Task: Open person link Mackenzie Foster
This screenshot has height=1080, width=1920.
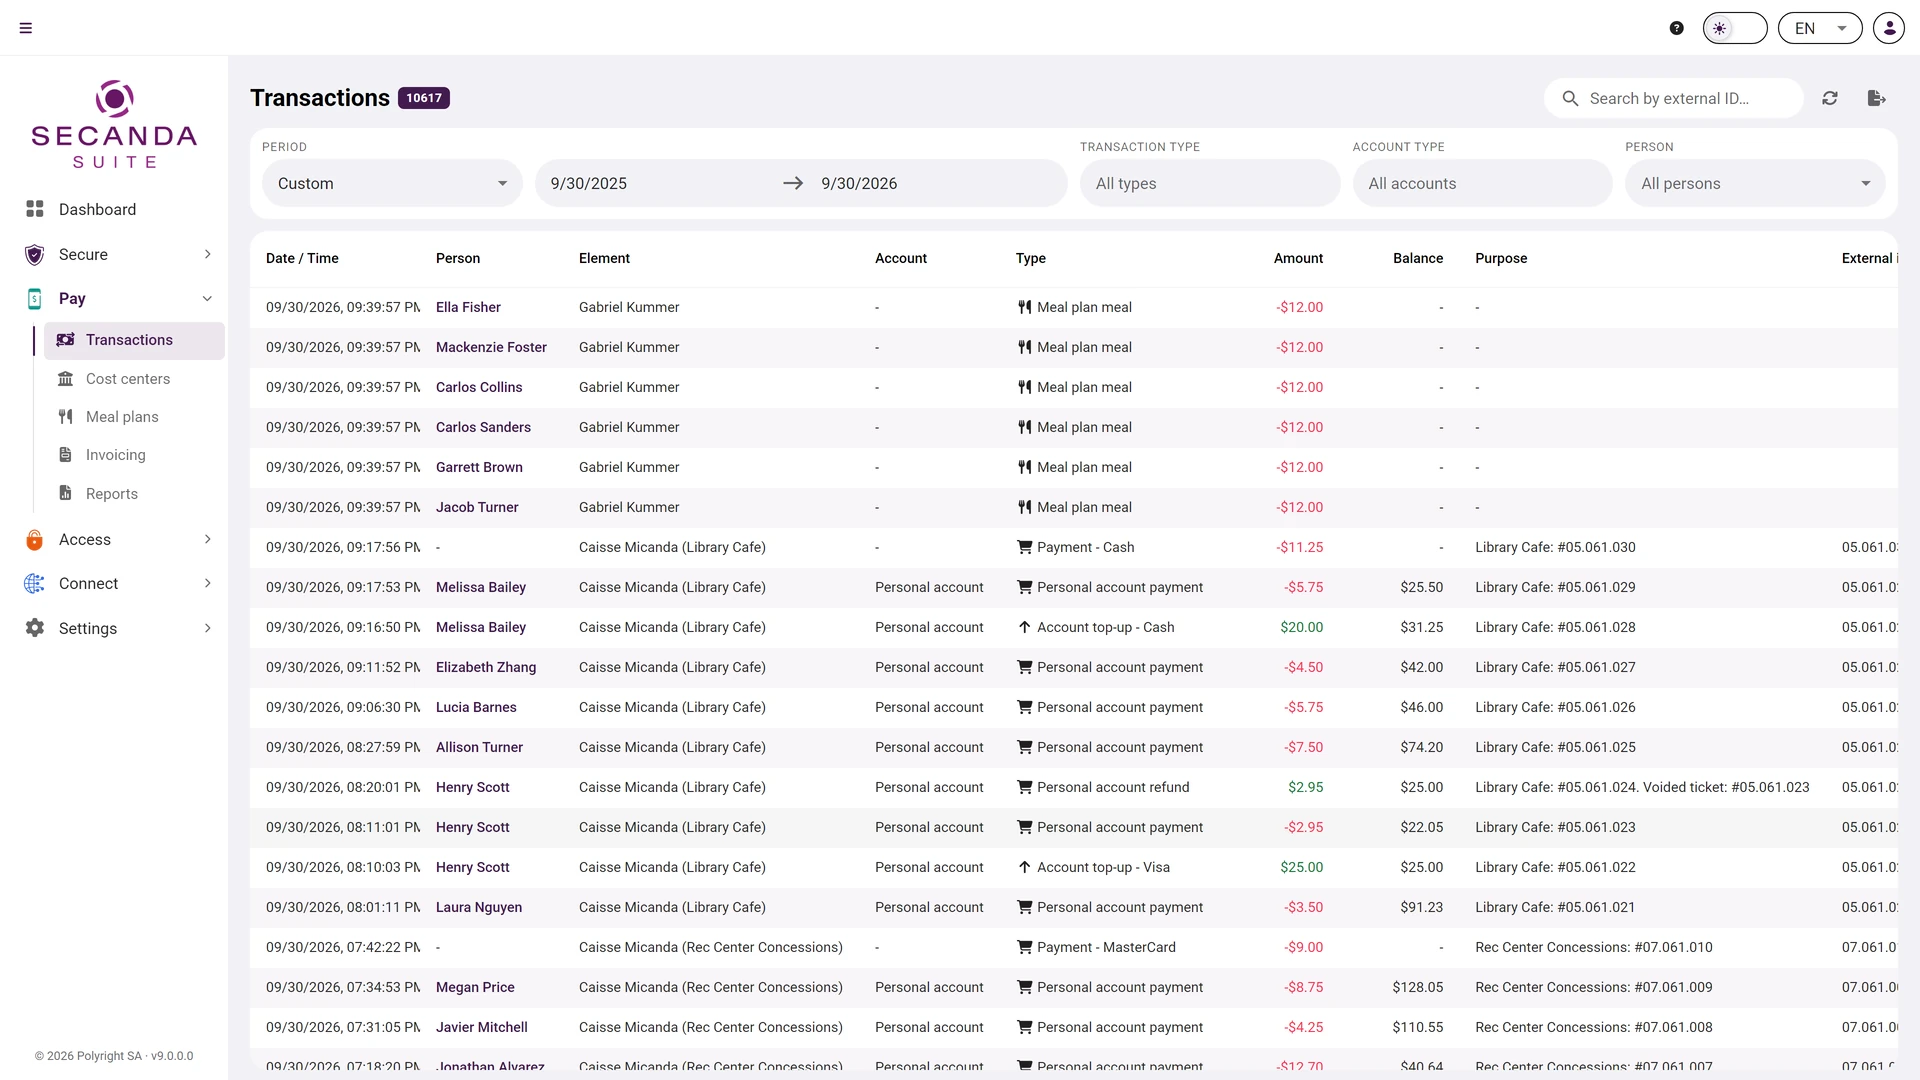Action: point(491,347)
